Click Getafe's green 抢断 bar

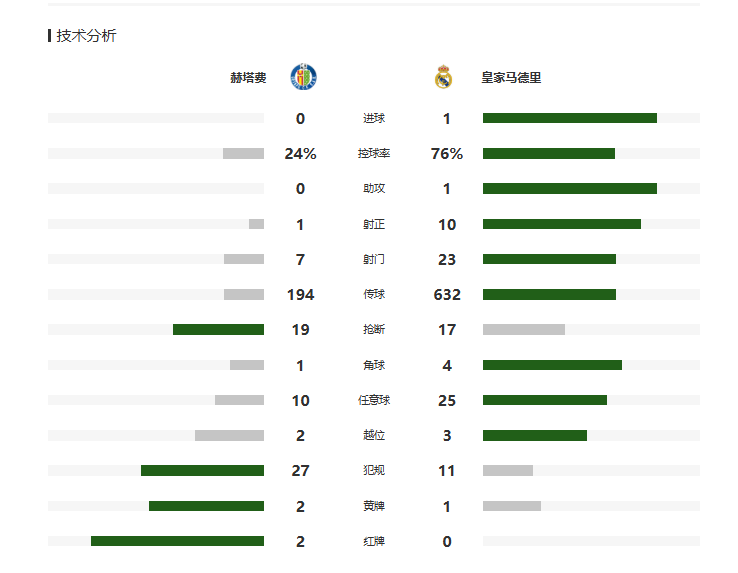[x=218, y=329]
